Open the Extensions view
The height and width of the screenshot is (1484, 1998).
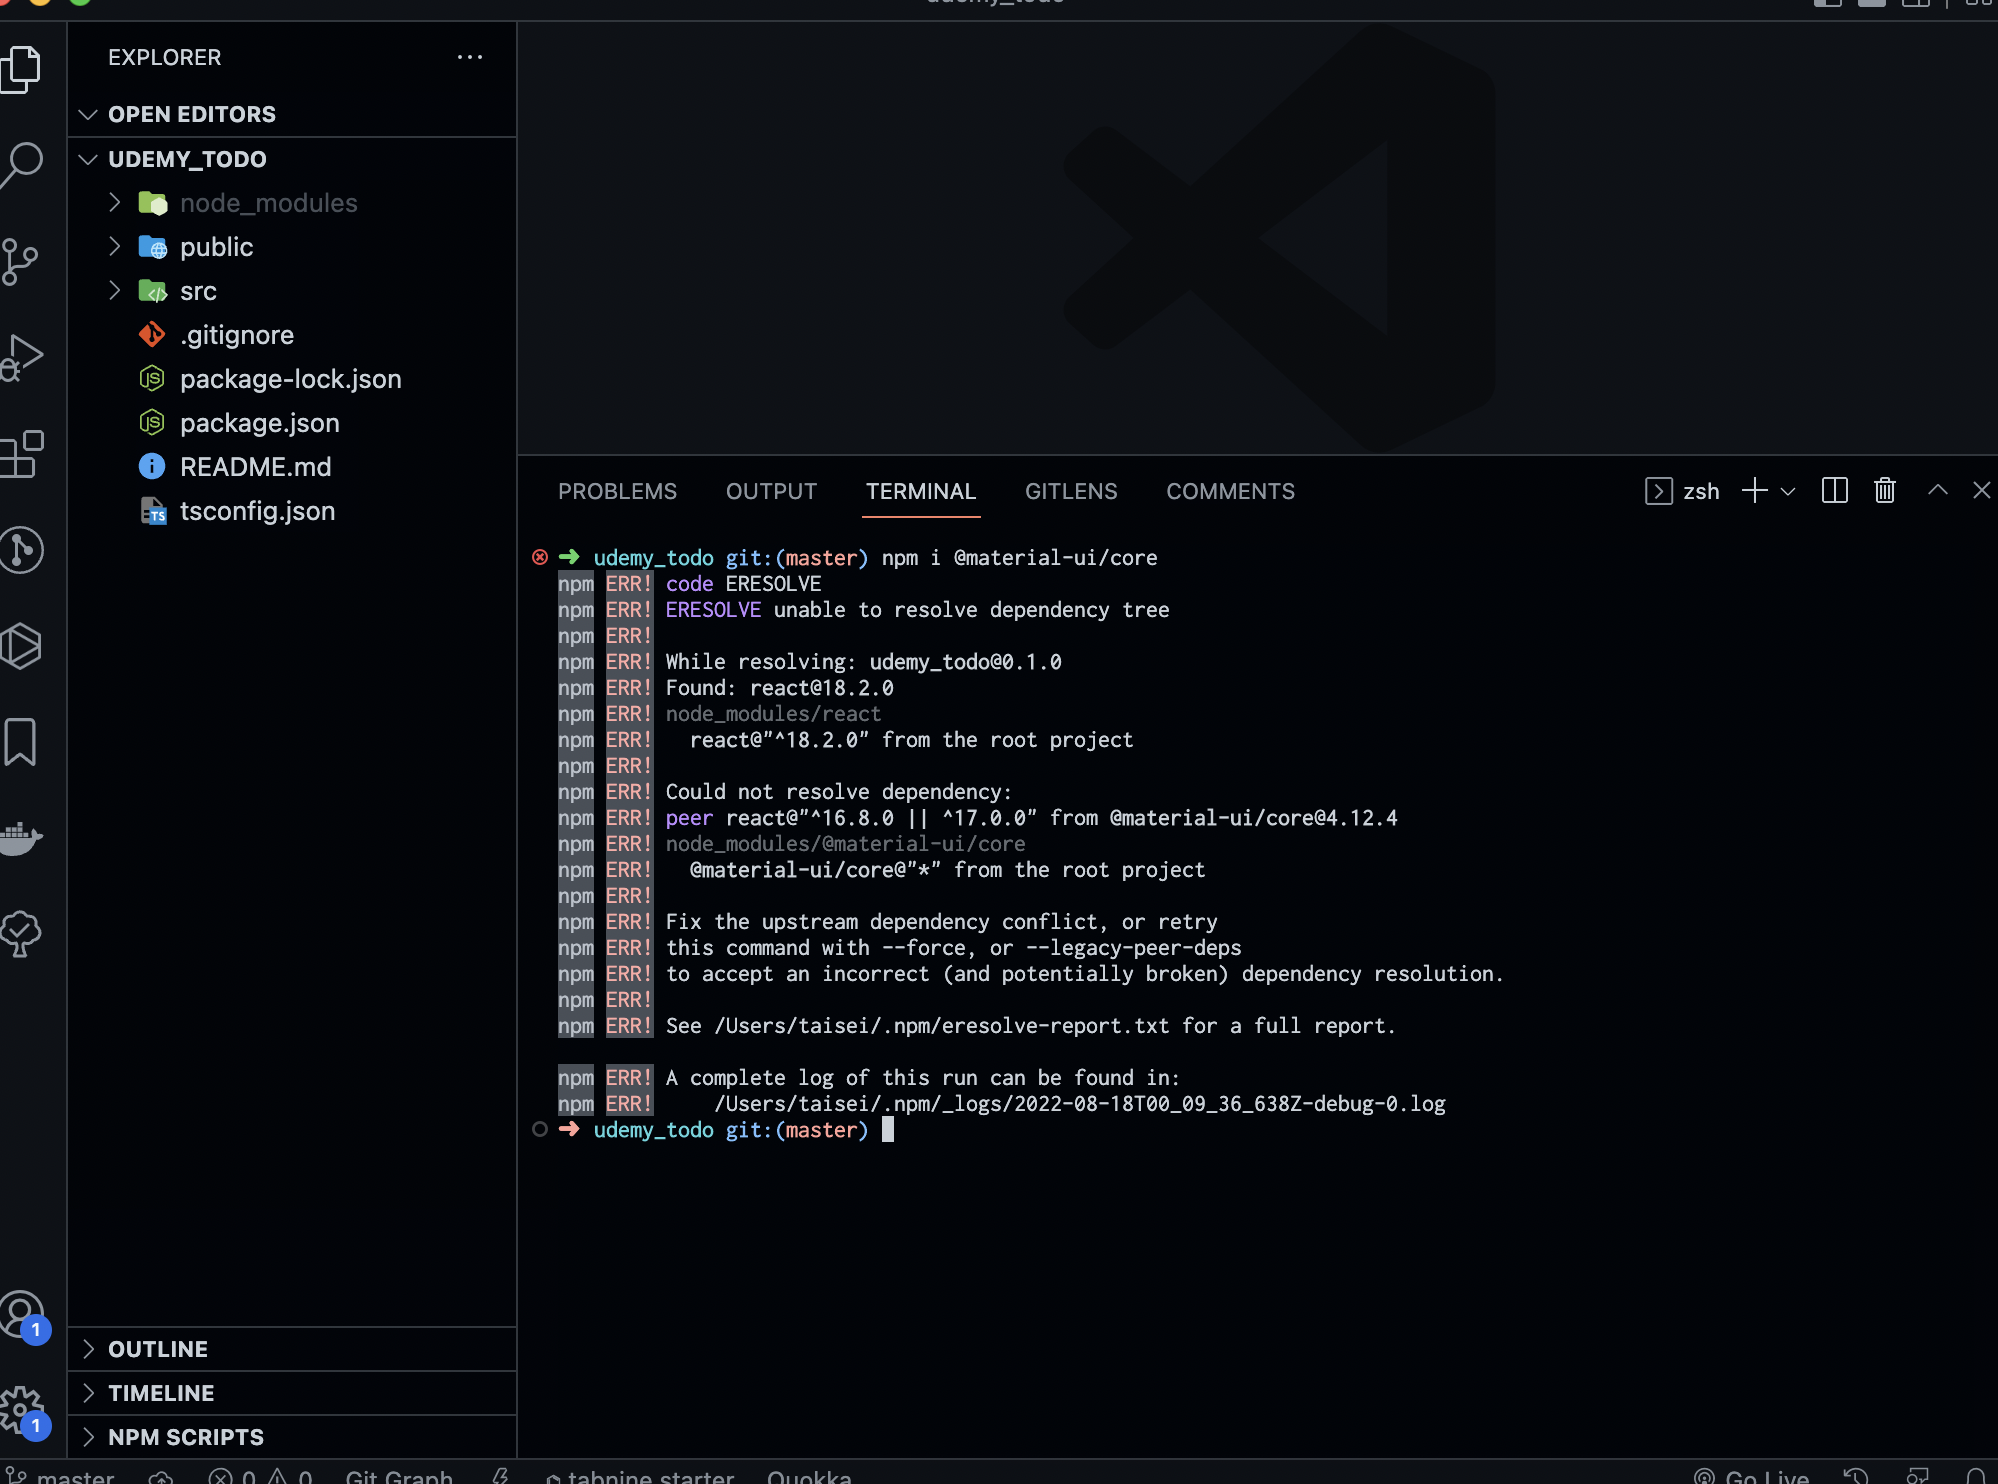coord(24,455)
